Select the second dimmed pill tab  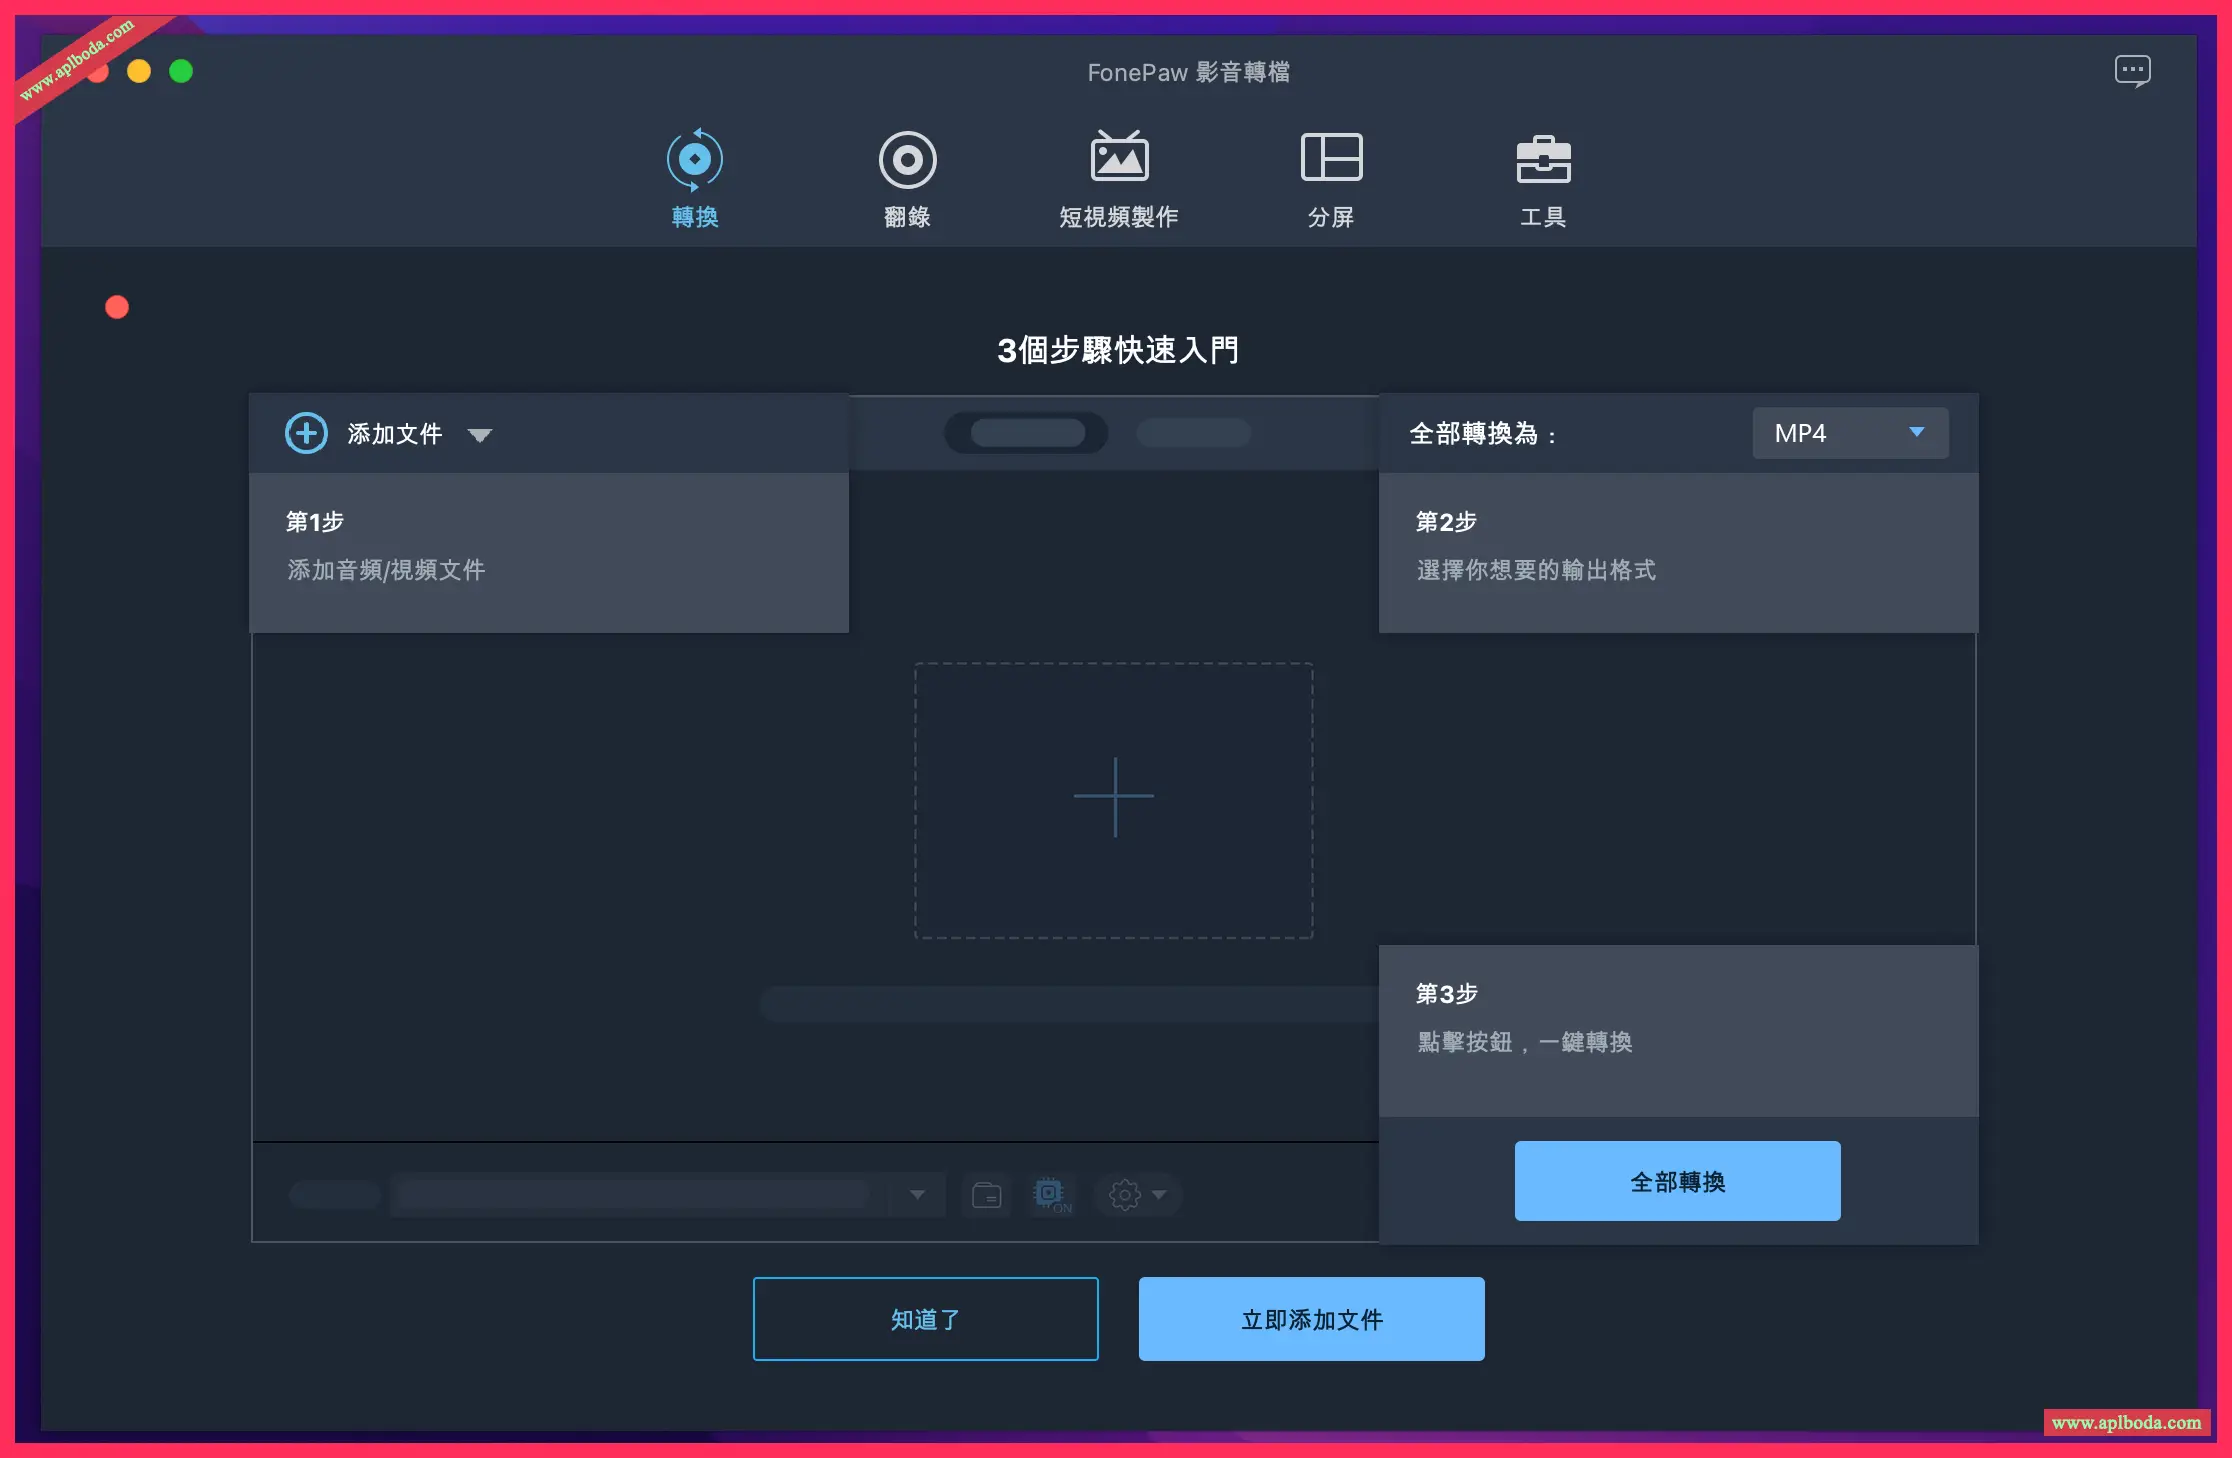pyautogui.click(x=1193, y=433)
